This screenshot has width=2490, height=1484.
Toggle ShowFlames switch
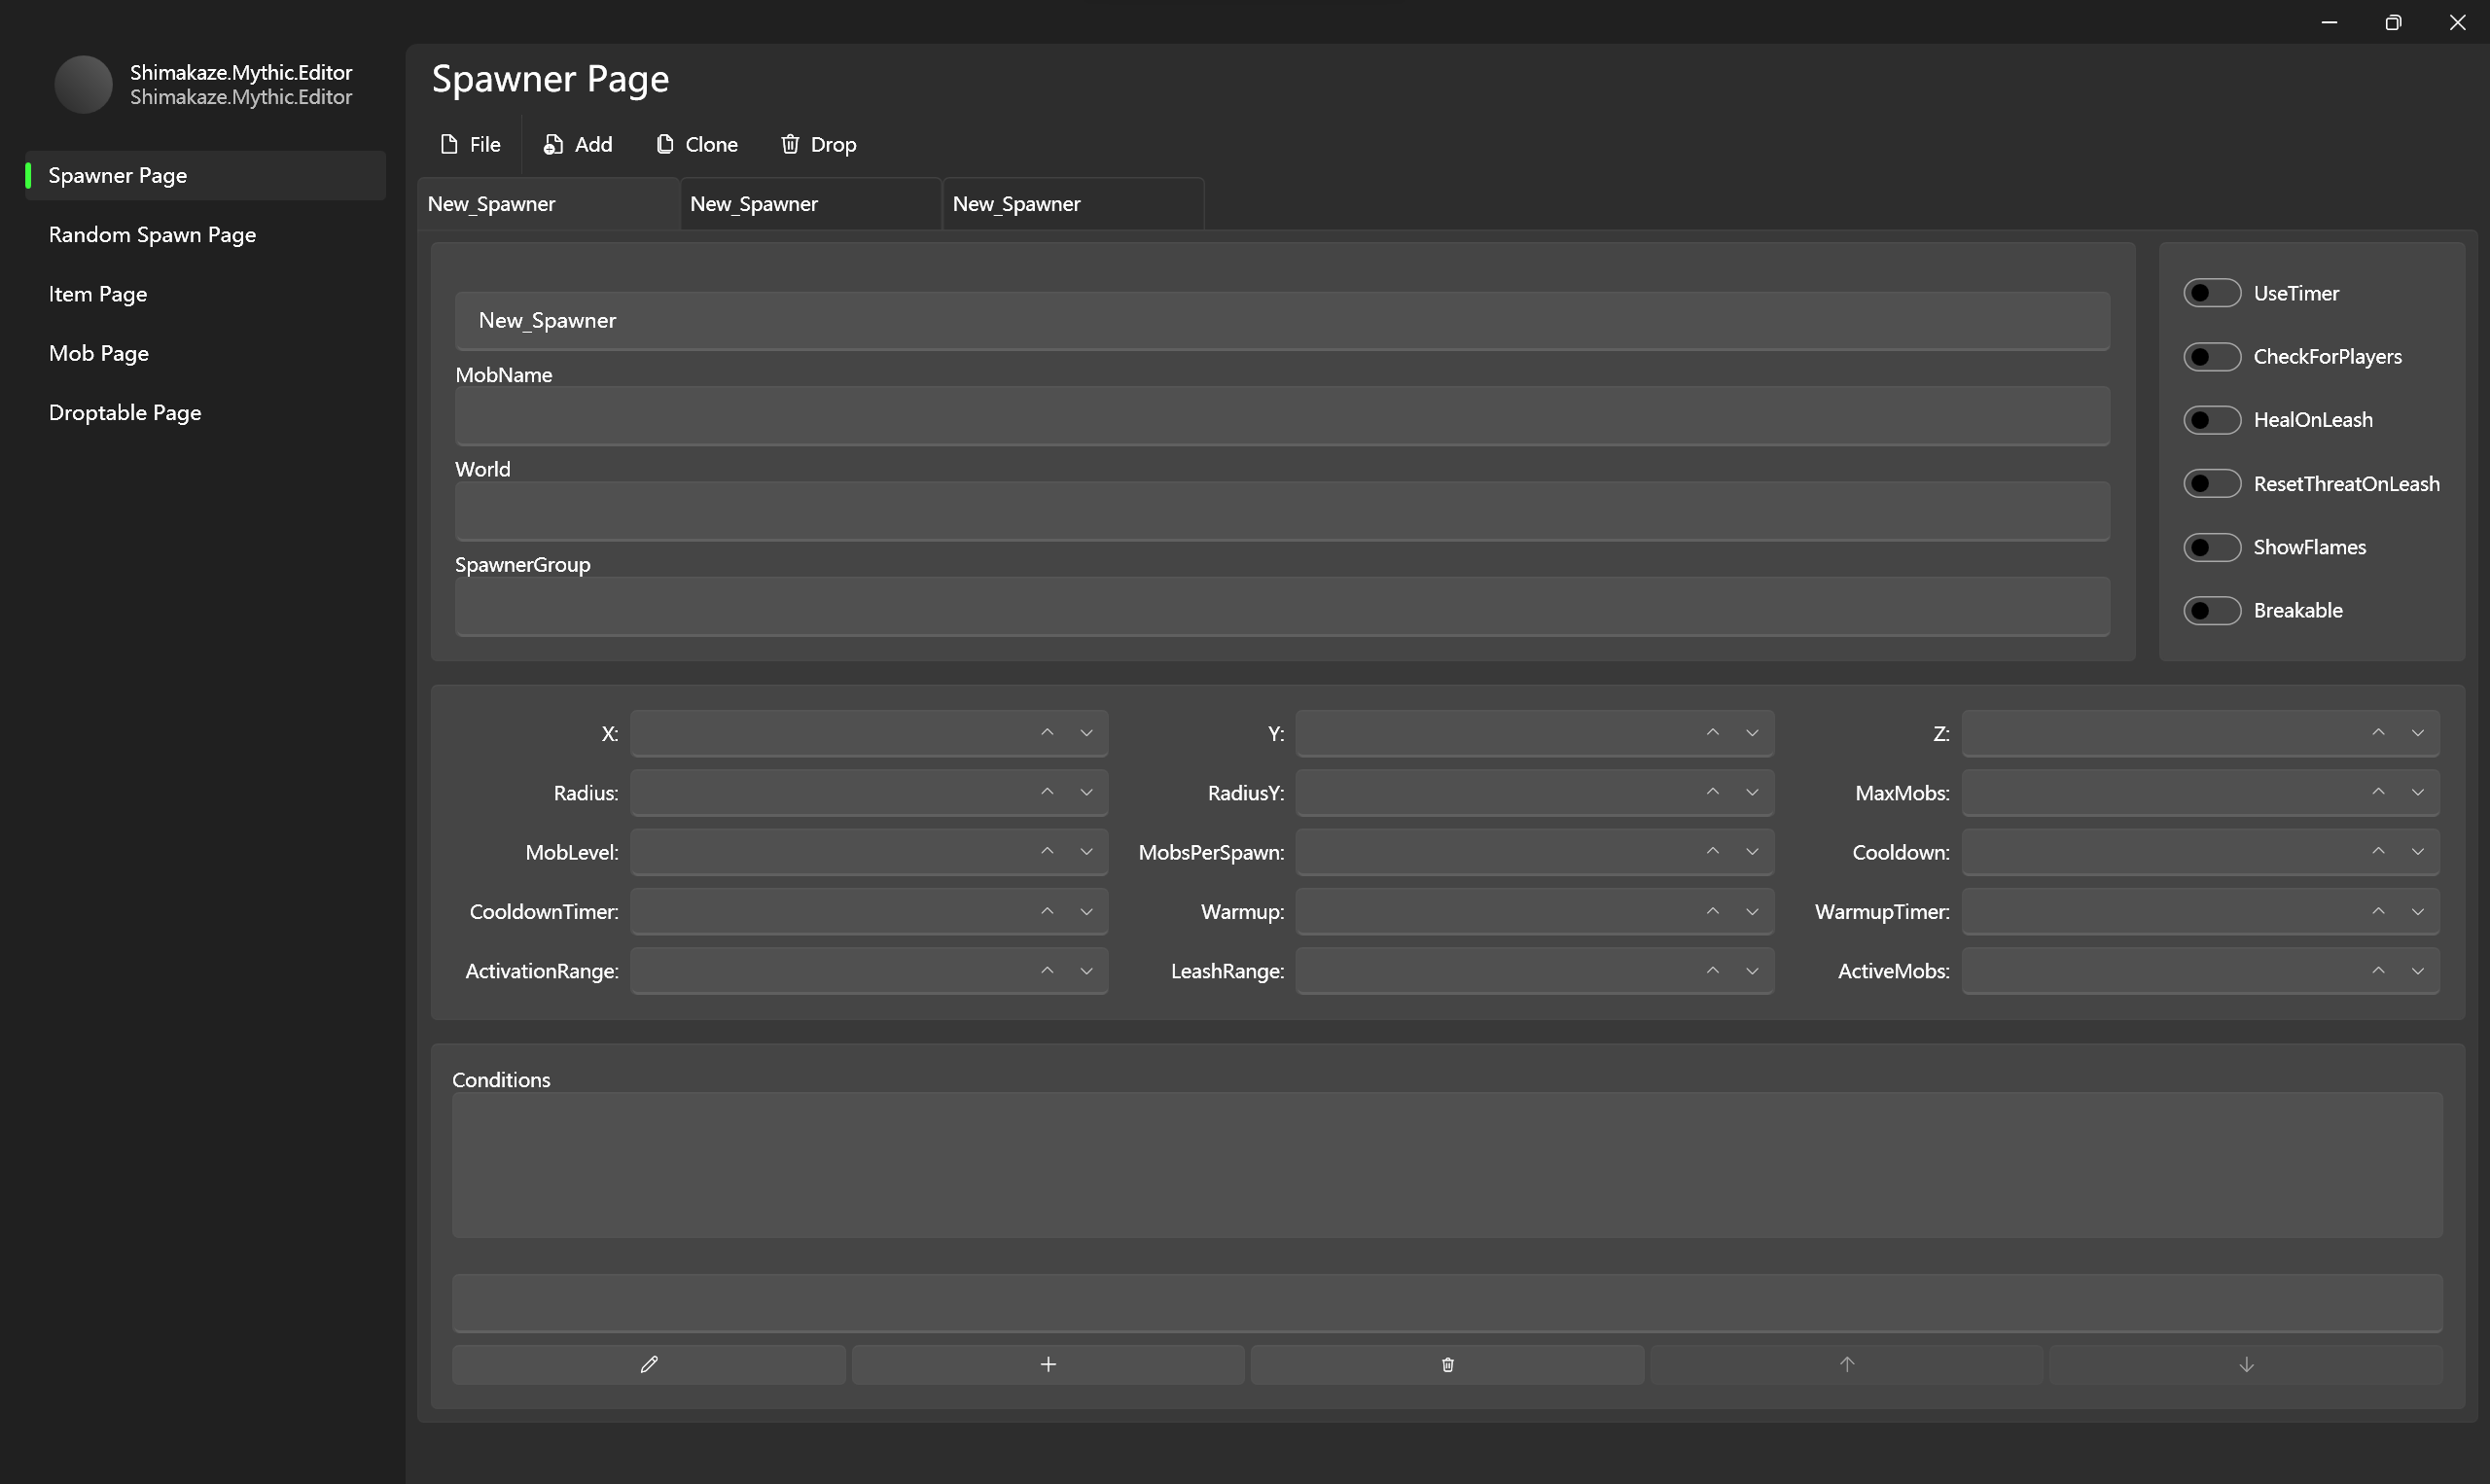pos(2212,546)
